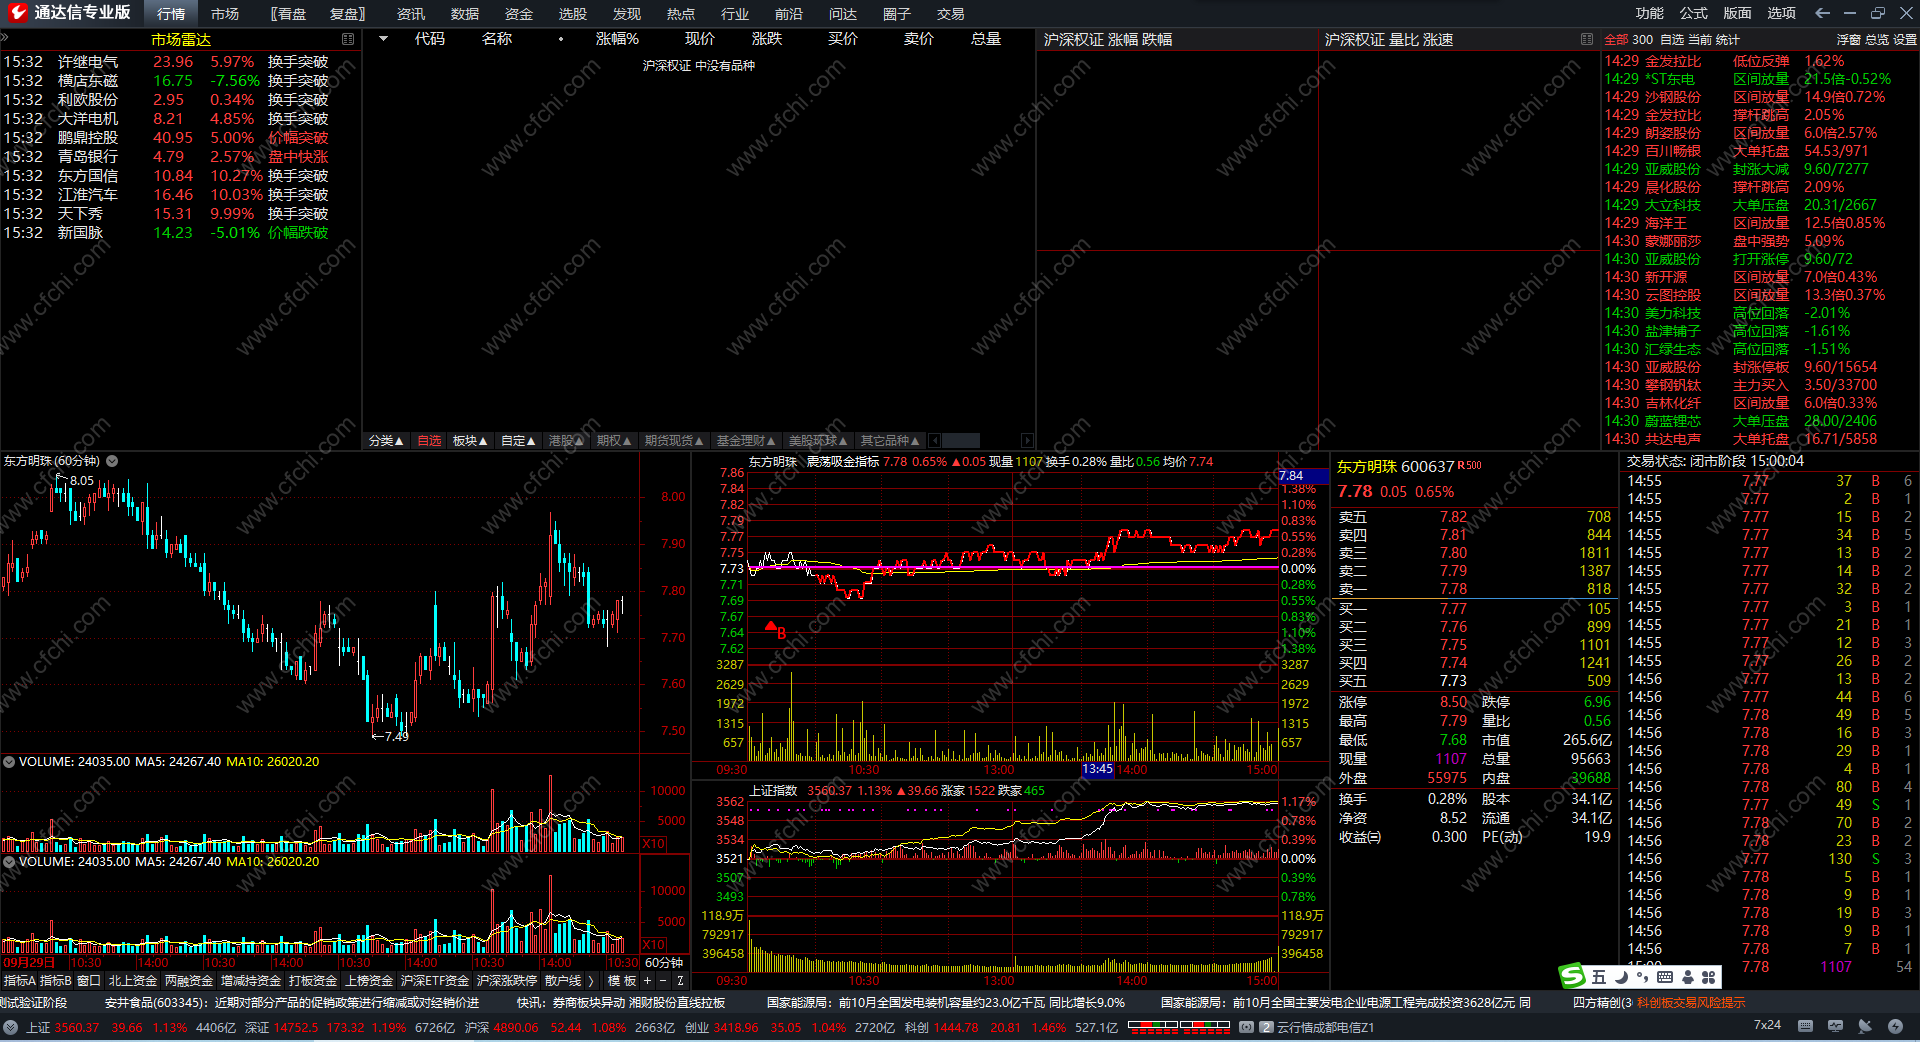Expand the 分类 category dropdown
1920x1042 pixels.
coord(386,441)
